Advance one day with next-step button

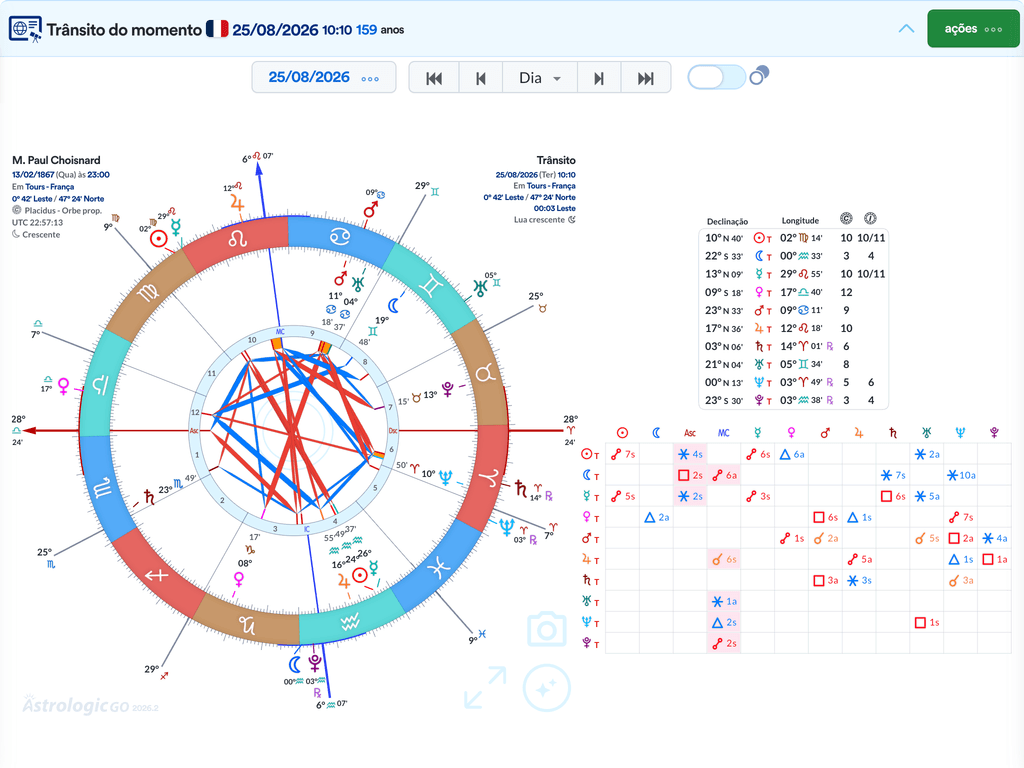click(x=599, y=78)
